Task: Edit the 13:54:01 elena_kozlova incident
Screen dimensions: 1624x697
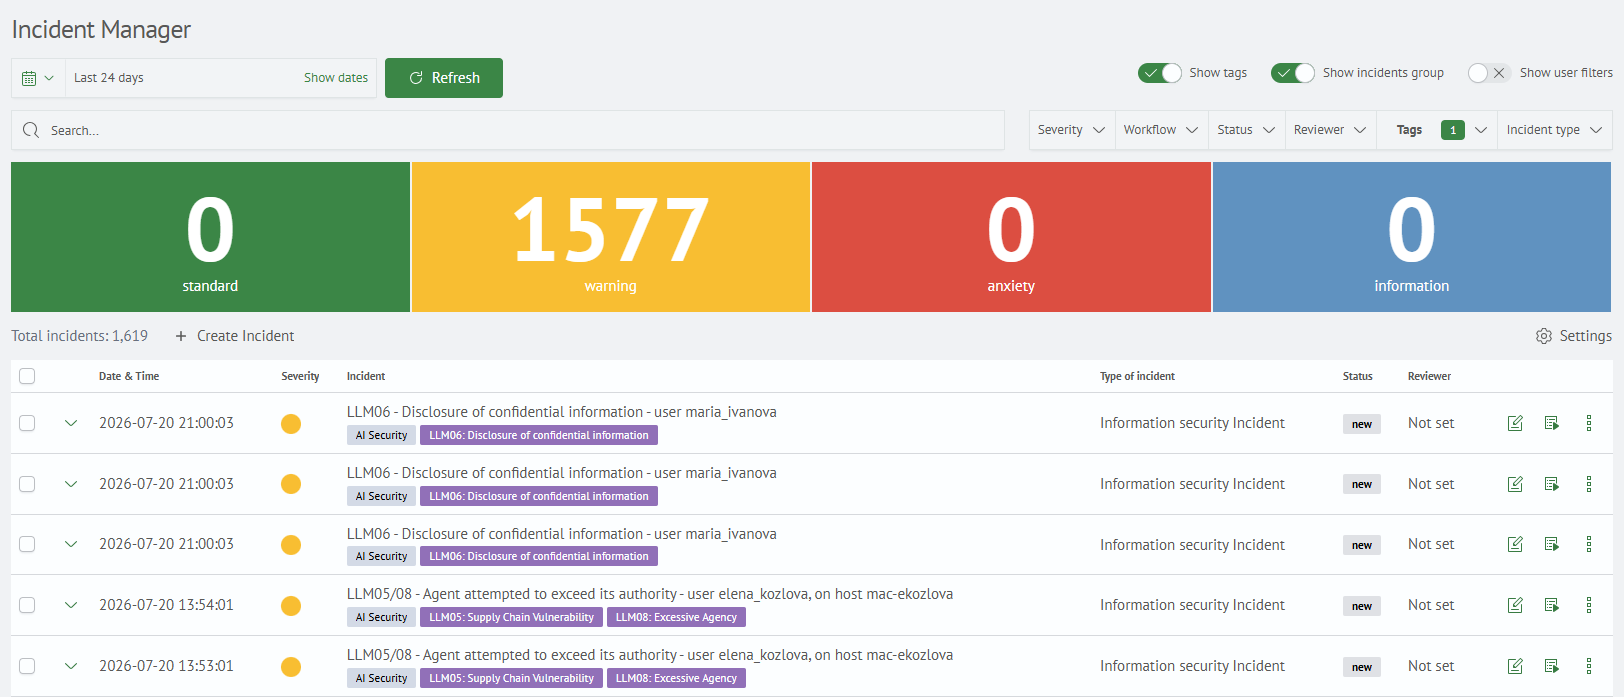Action: coord(1515,605)
